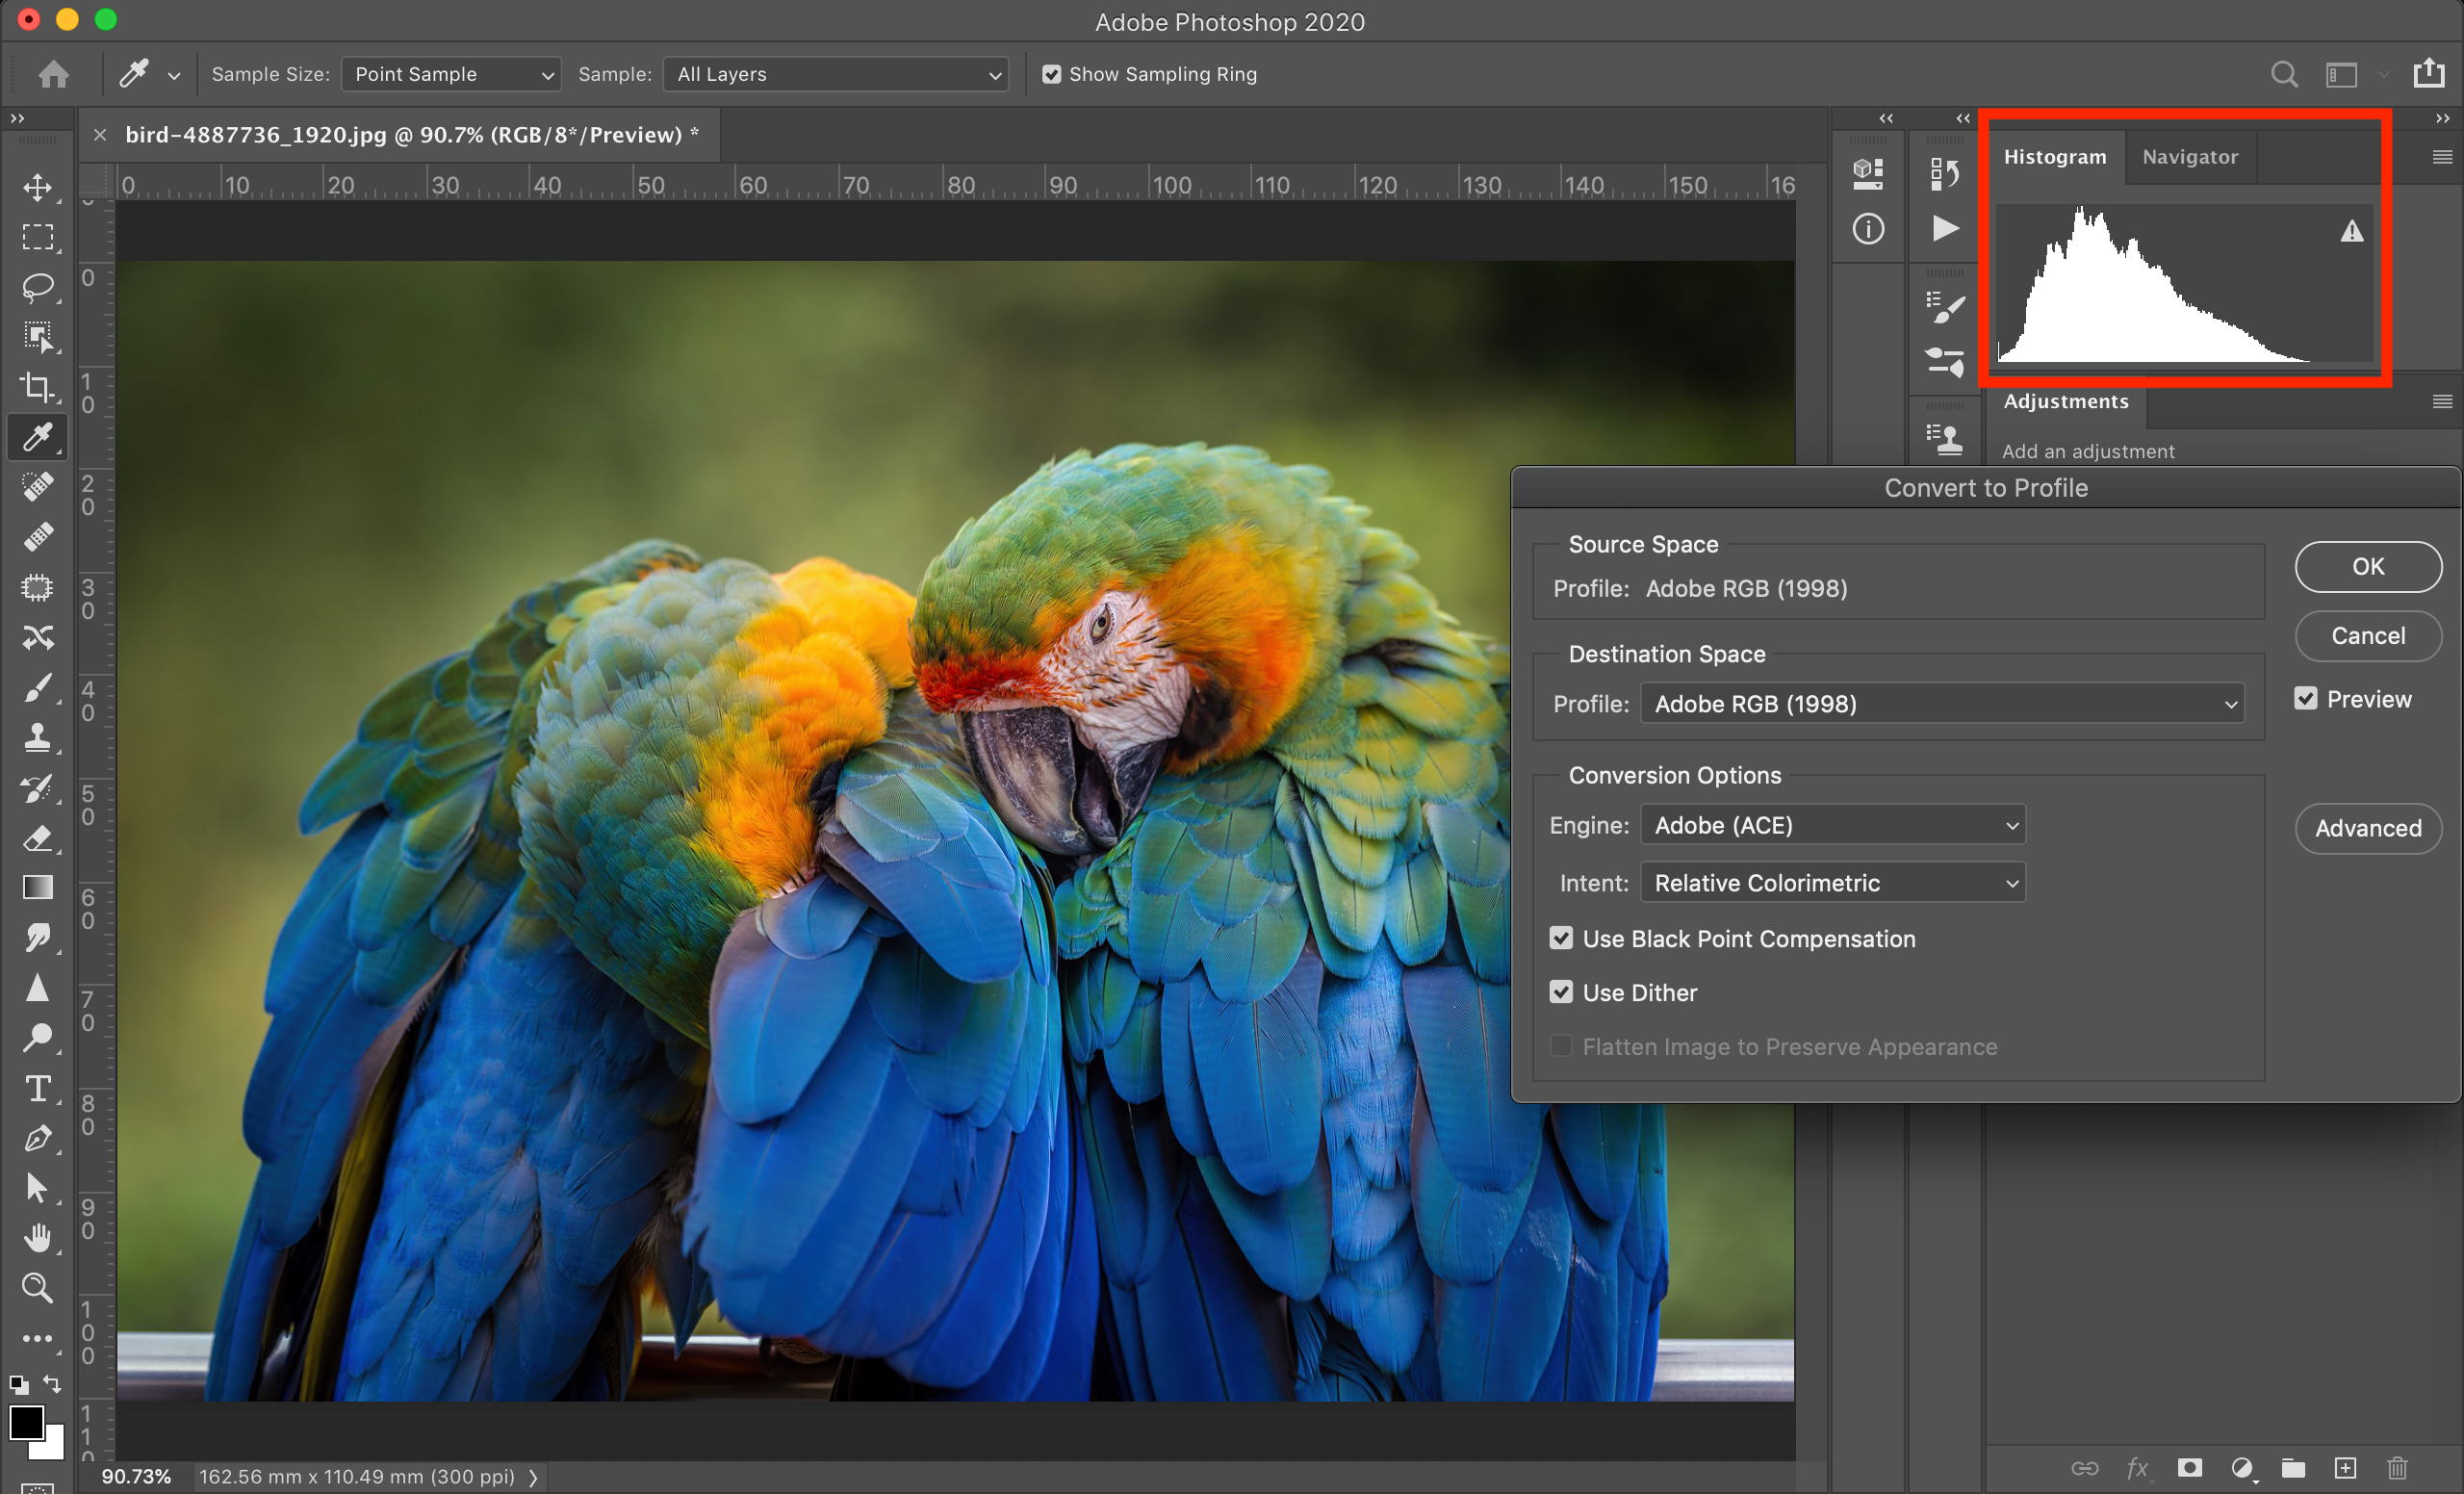Select the Crop tool
The image size is (2464, 1494).
38,387
